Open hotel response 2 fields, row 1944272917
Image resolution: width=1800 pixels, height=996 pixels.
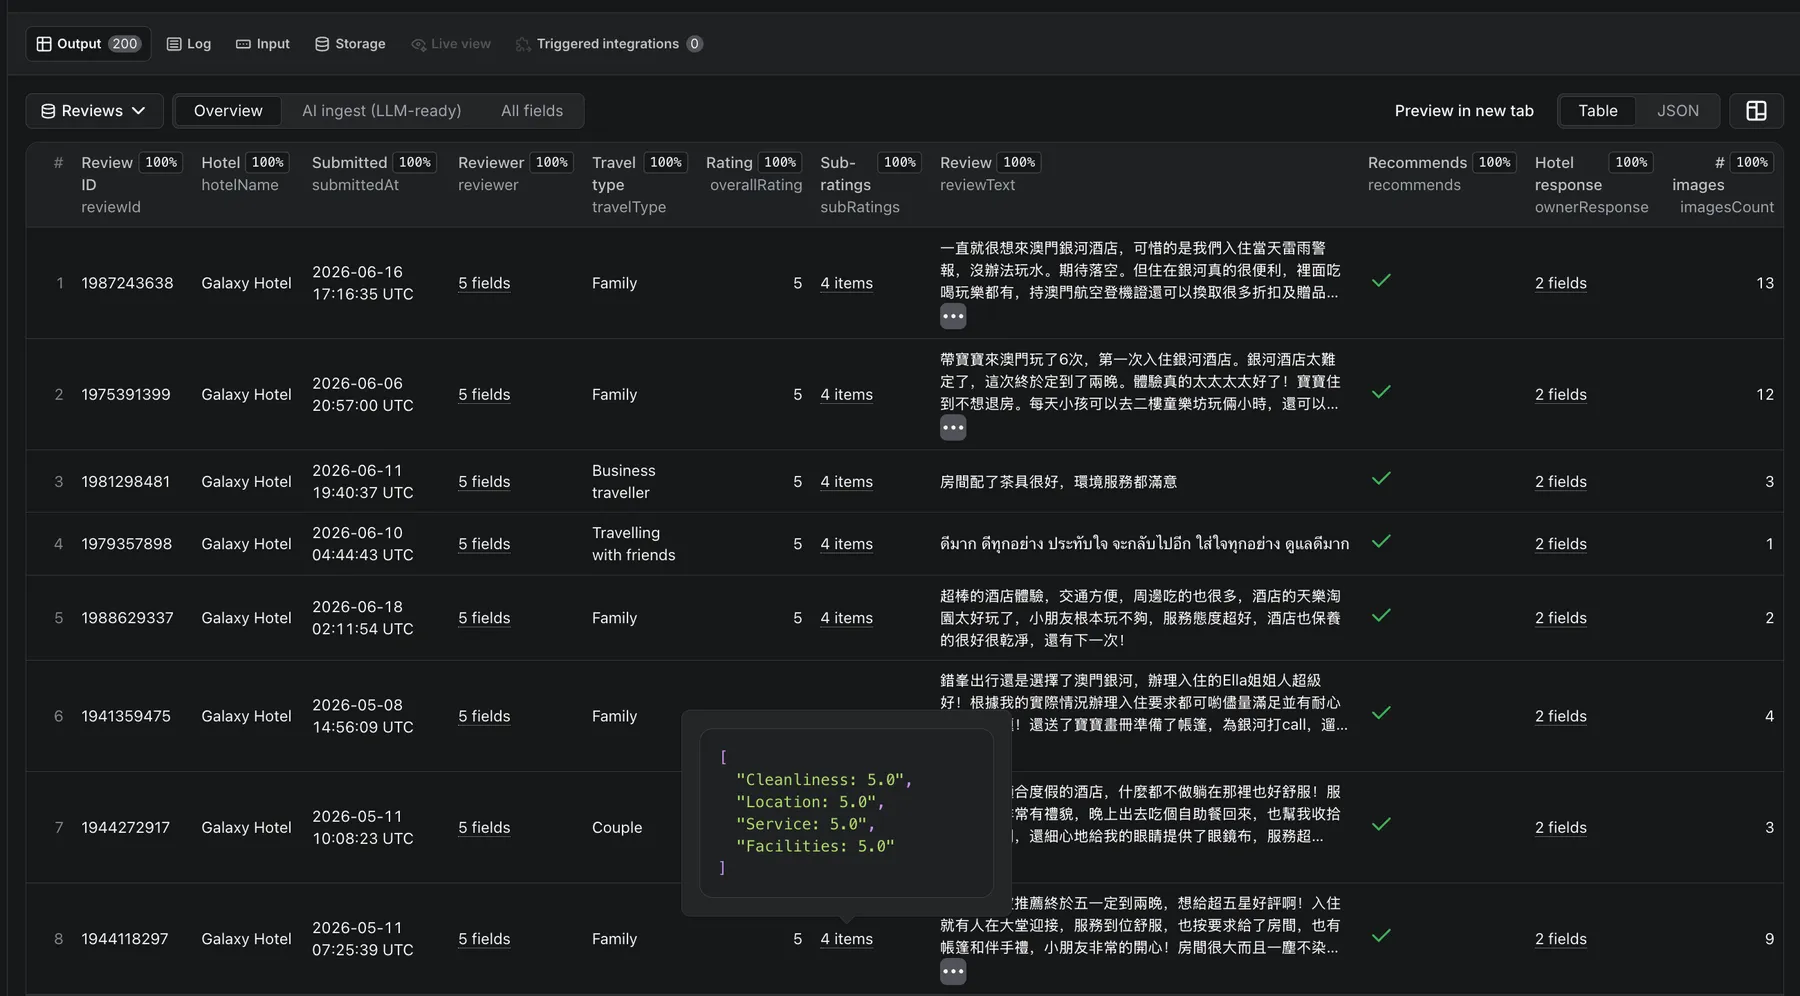pyautogui.click(x=1561, y=827)
